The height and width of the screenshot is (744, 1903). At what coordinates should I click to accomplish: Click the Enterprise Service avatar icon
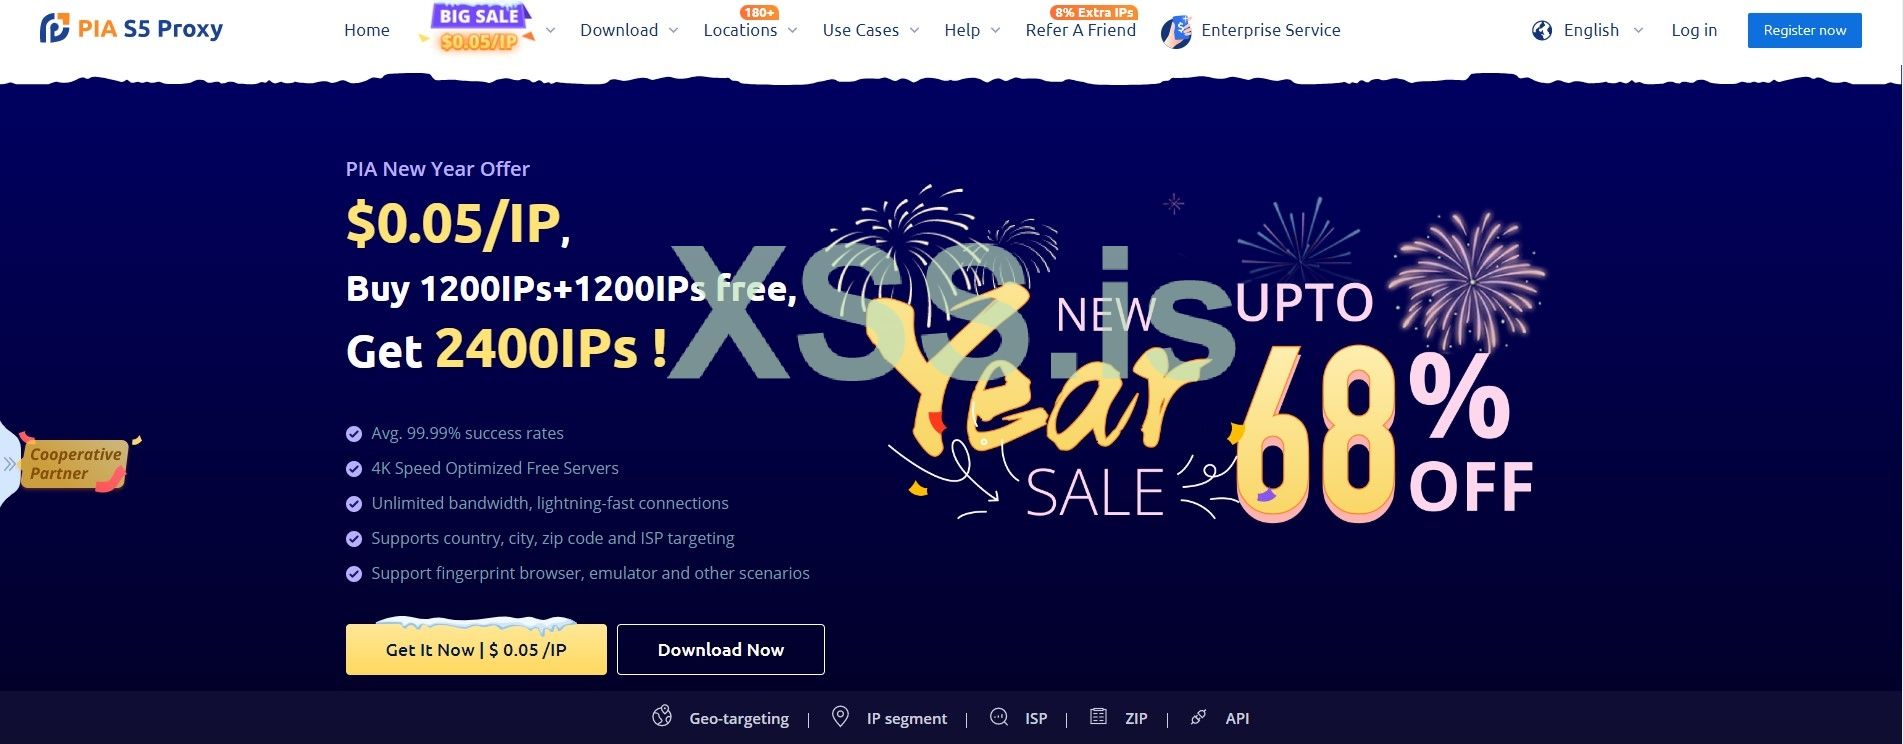tap(1176, 32)
